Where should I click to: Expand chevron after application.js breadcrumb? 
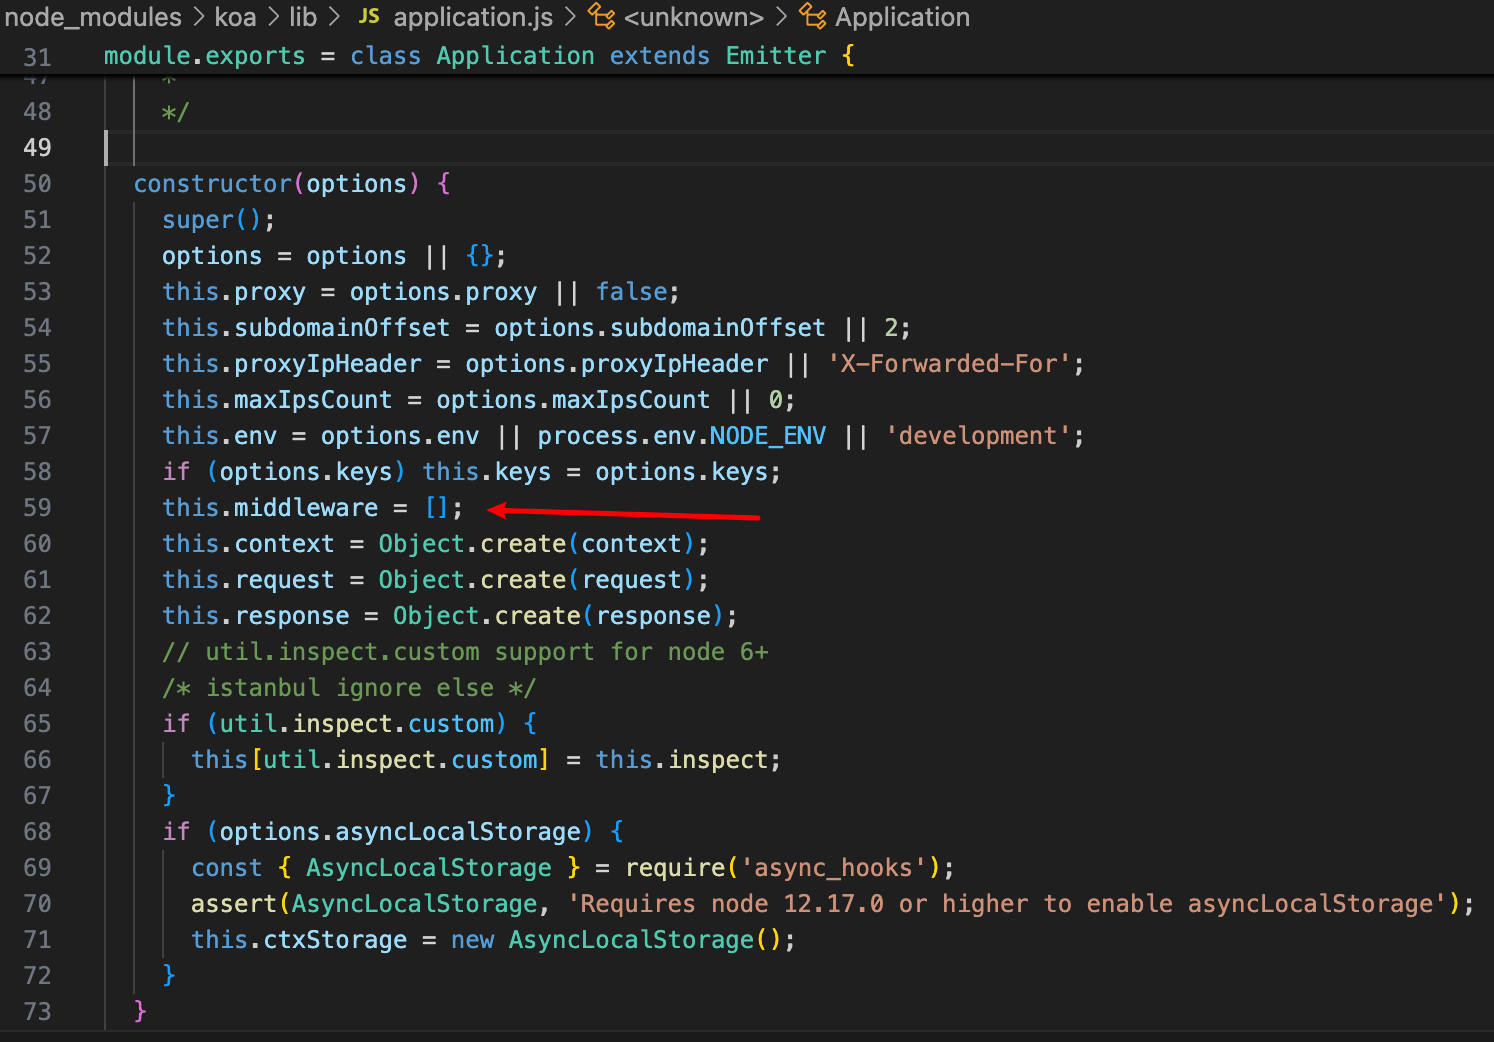tap(570, 17)
